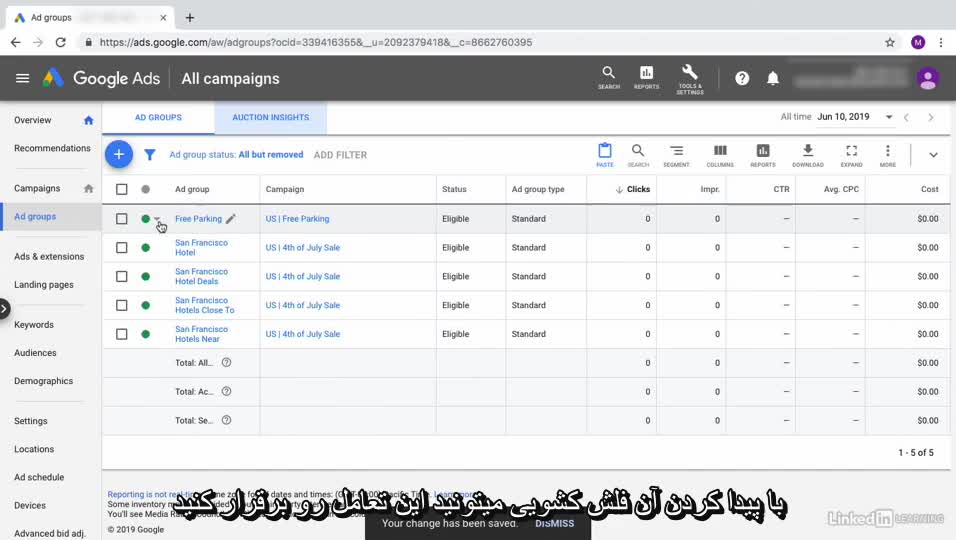Select the header select-all checkbox

pyautogui.click(x=122, y=189)
